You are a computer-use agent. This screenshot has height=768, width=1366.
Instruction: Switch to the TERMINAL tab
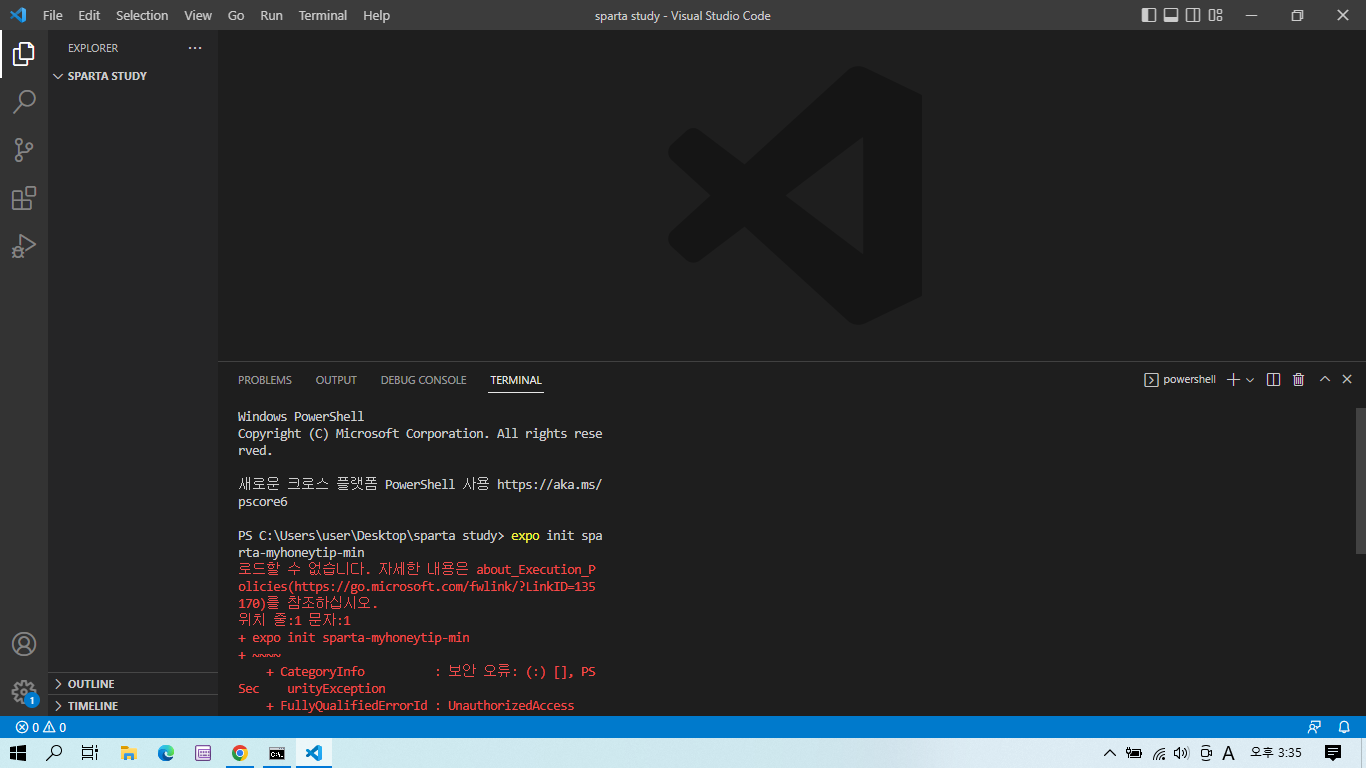[516, 380]
